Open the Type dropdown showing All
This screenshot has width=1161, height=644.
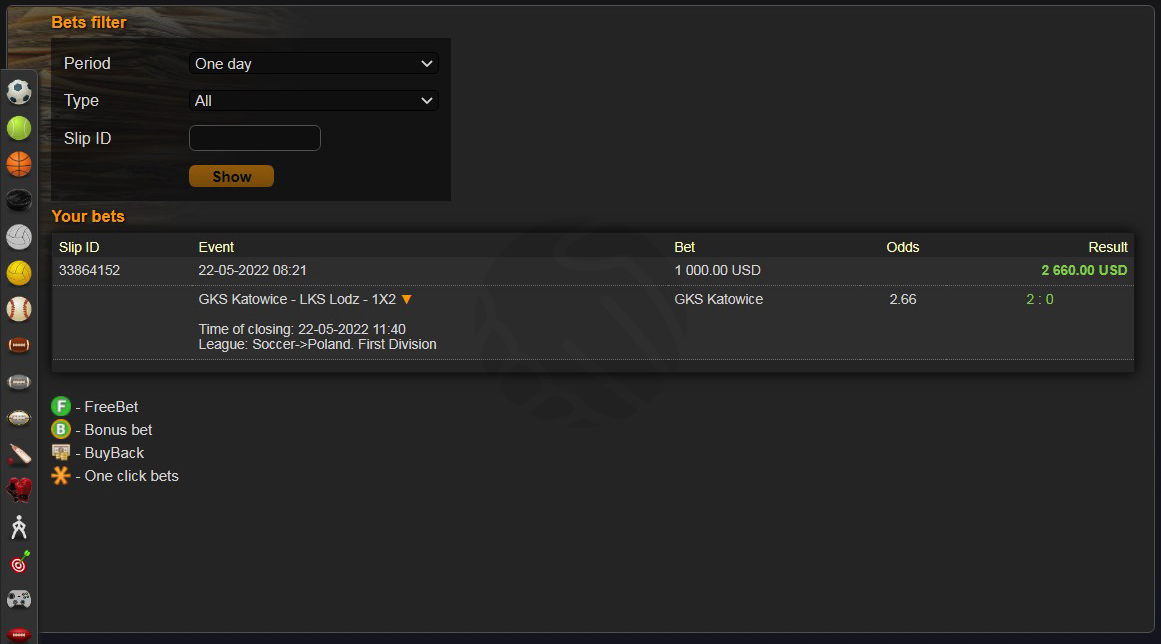[x=314, y=101]
